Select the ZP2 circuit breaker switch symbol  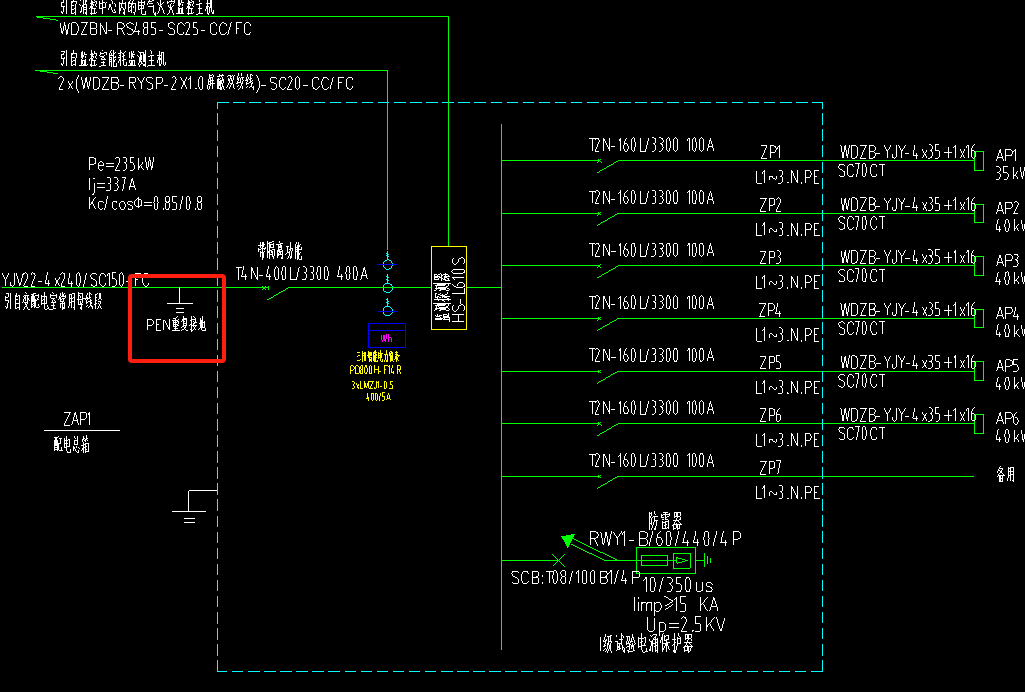click(608, 219)
